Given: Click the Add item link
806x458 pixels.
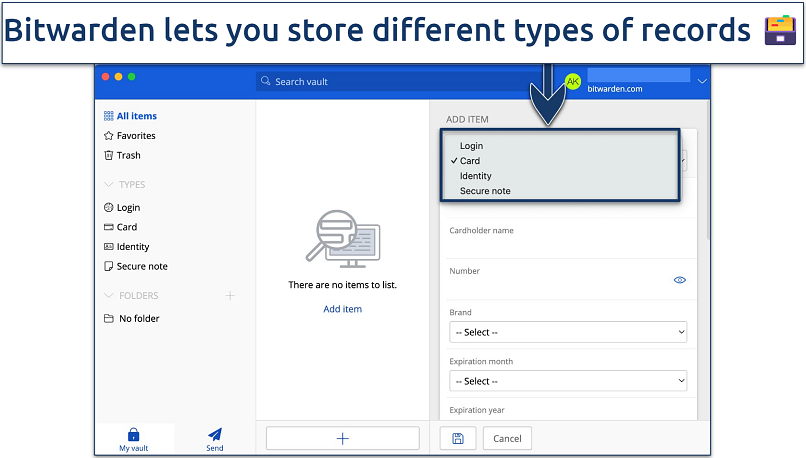Looking at the screenshot, I should (x=342, y=309).
